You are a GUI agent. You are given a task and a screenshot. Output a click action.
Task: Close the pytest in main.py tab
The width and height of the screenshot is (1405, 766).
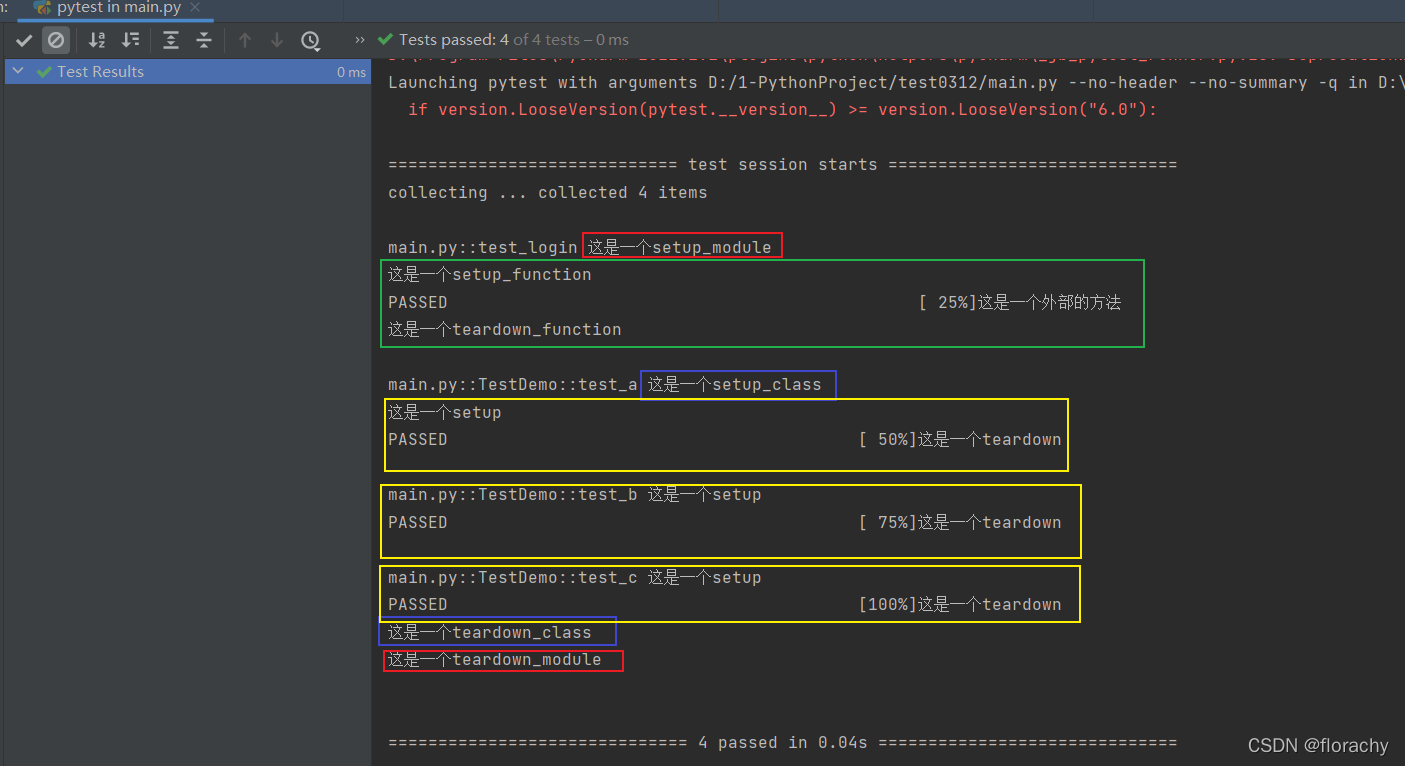coord(196,8)
